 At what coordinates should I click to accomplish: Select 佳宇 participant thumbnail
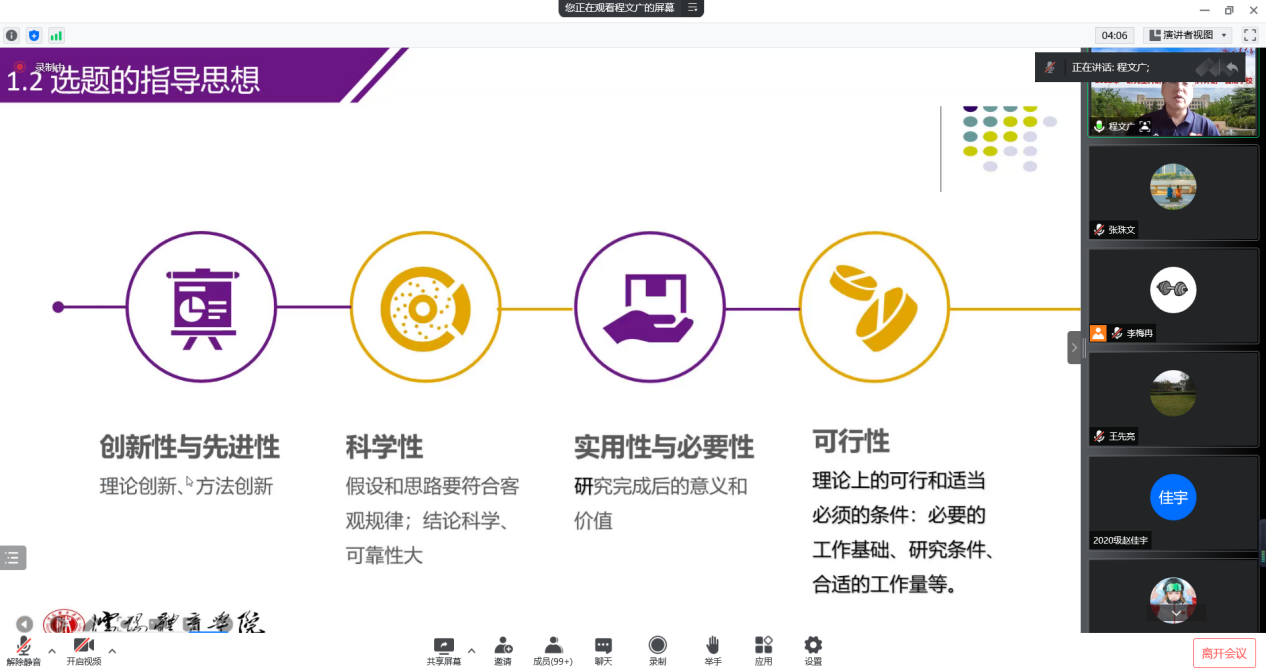pos(1173,498)
